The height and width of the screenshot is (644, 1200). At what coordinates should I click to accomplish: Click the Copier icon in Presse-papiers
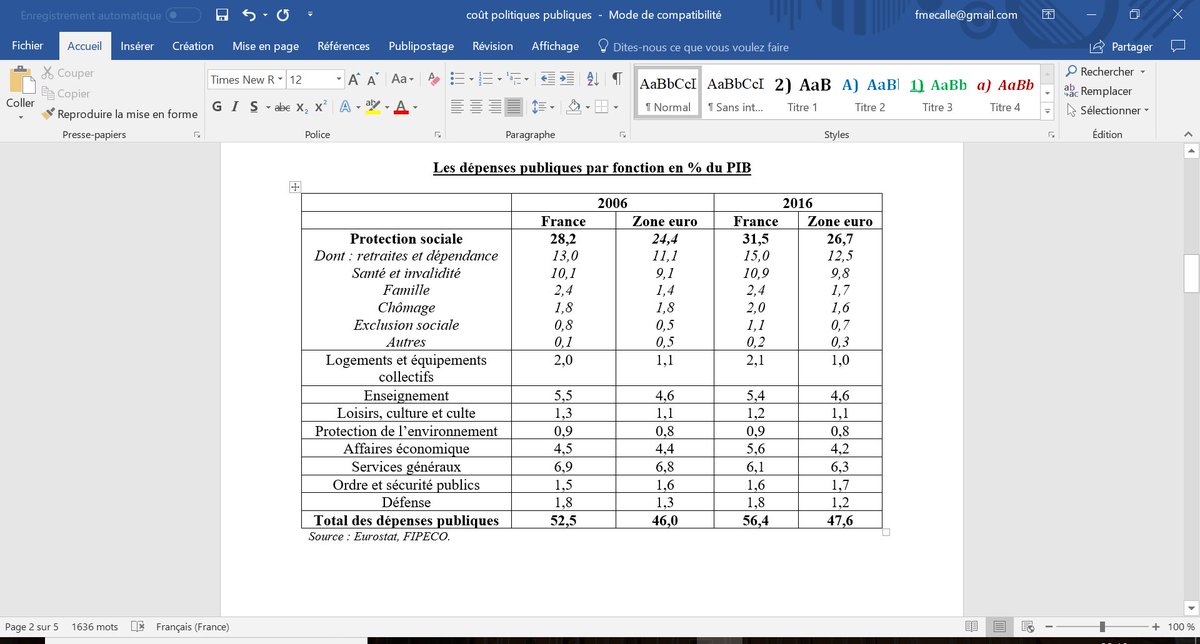(x=48, y=93)
